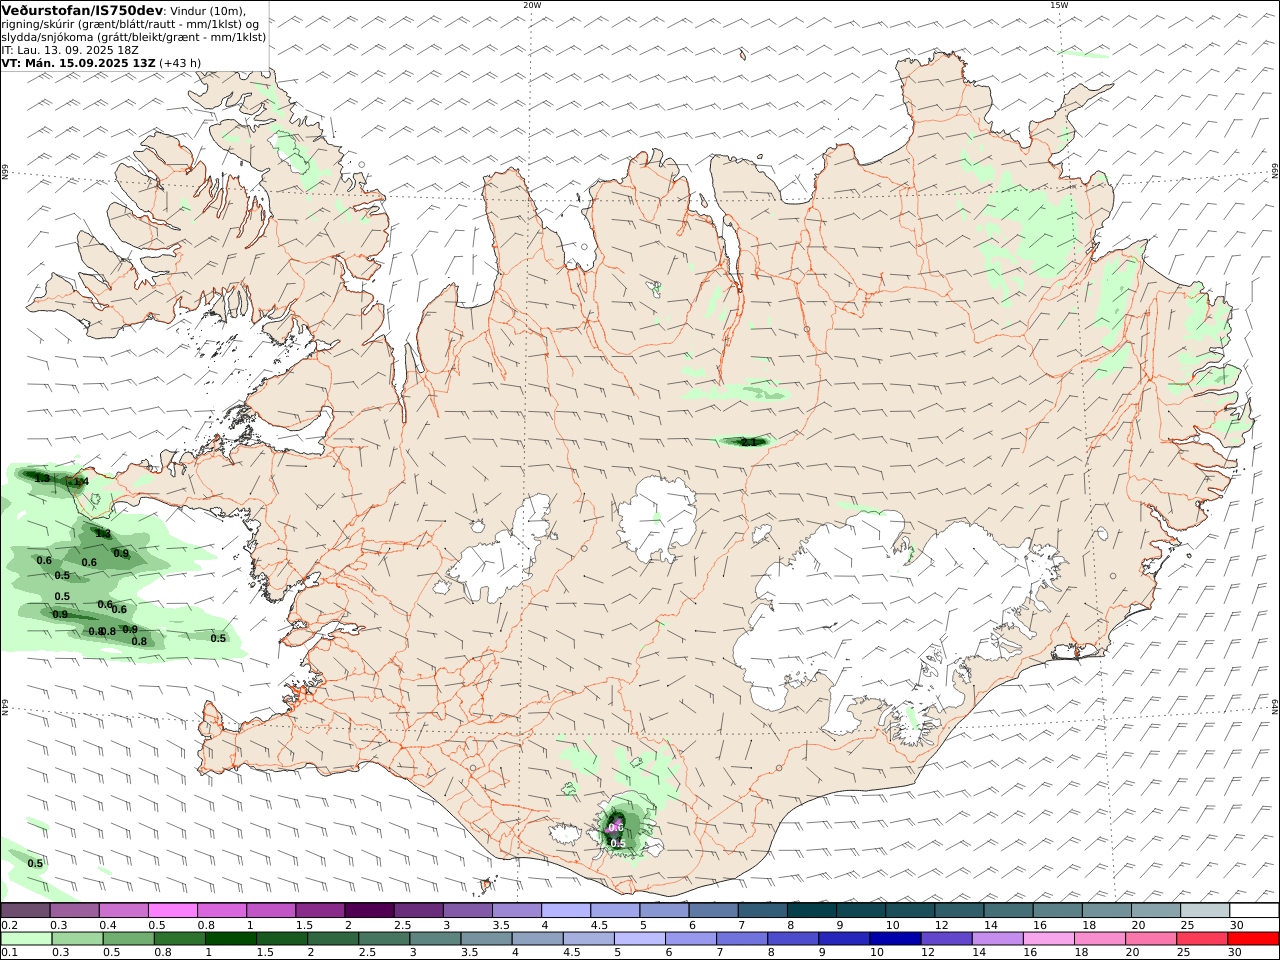Pick the periwinkle 4 swatch in top legend row
Screen dimensions: 1280x960
(566, 910)
